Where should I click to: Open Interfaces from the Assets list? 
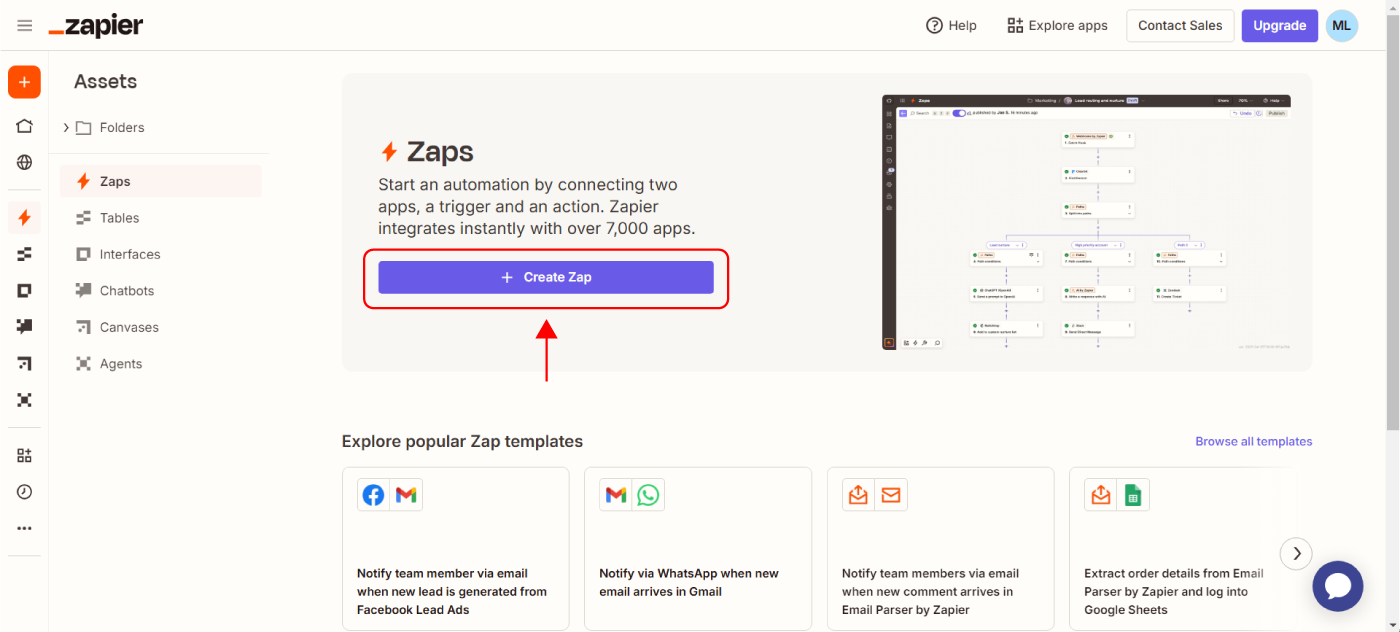pyautogui.click(x=129, y=254)
